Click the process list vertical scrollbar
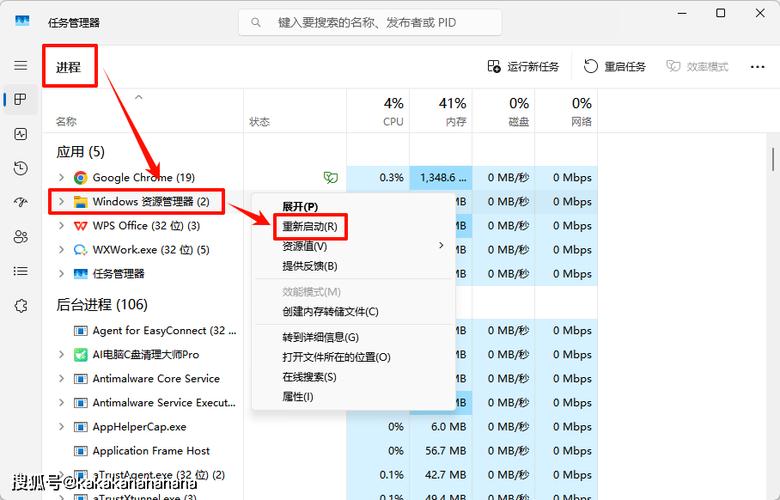Viewport: 780px width, 500px height. [x=773, y=159]
